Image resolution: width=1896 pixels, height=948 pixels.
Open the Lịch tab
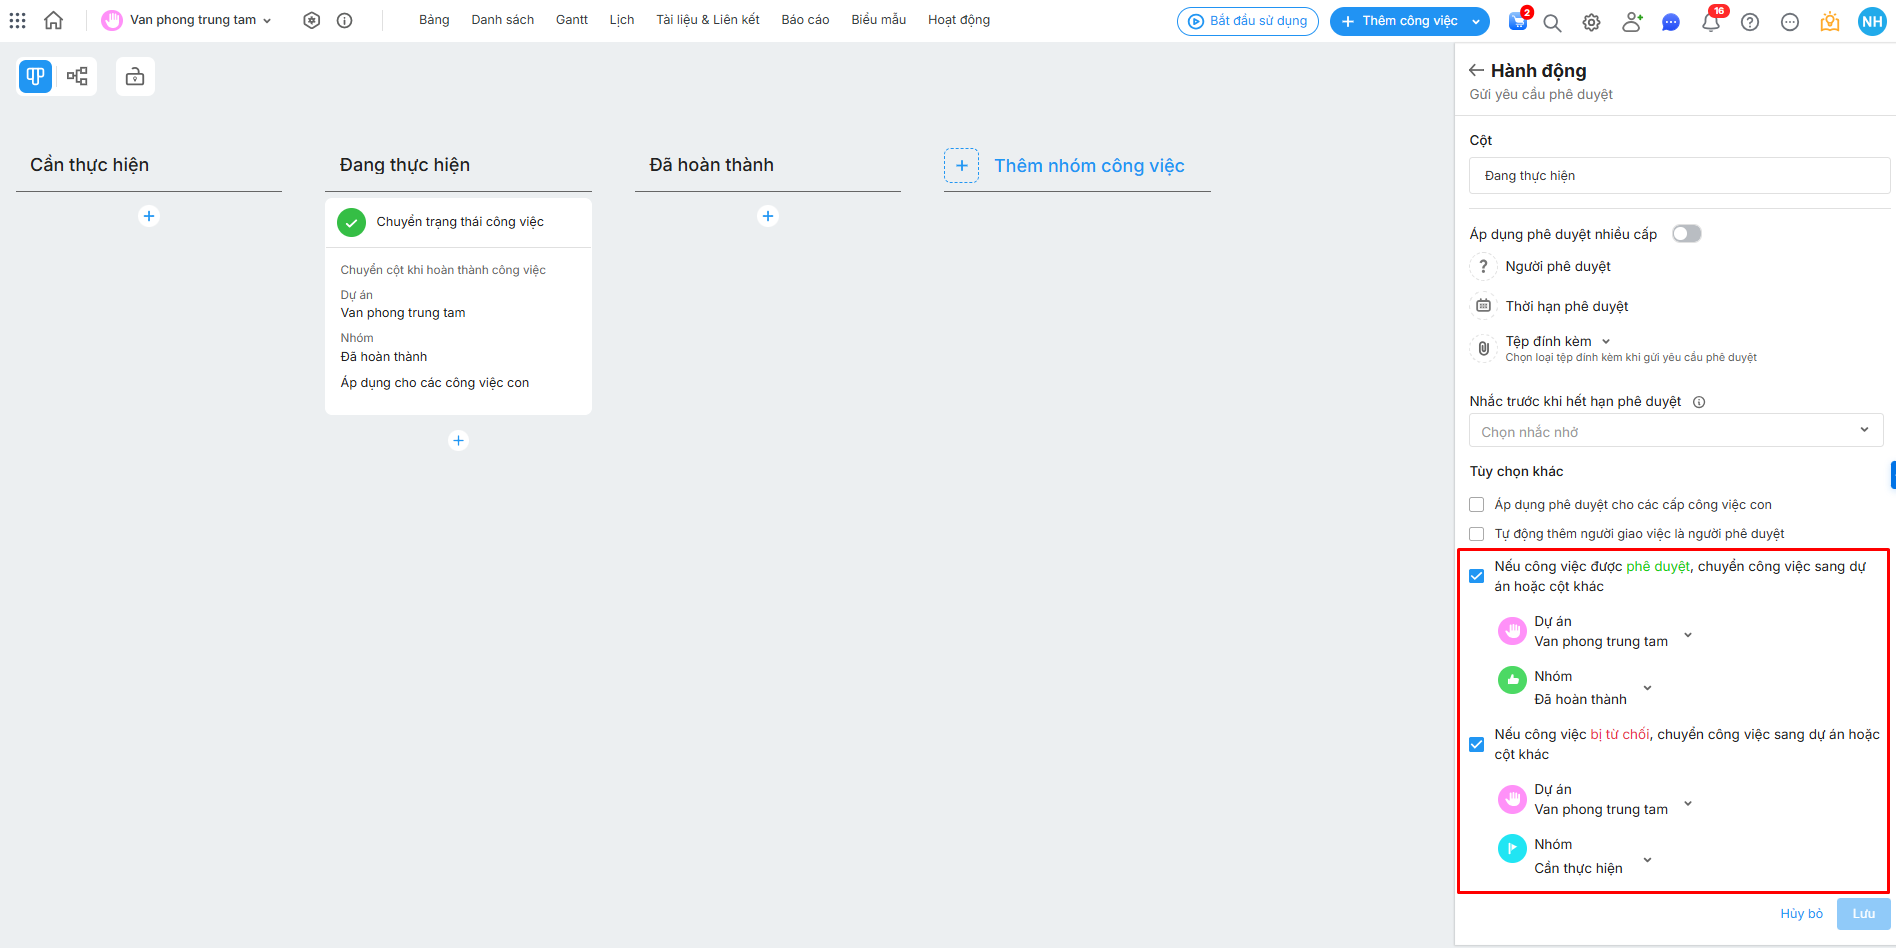click(622, 20)
